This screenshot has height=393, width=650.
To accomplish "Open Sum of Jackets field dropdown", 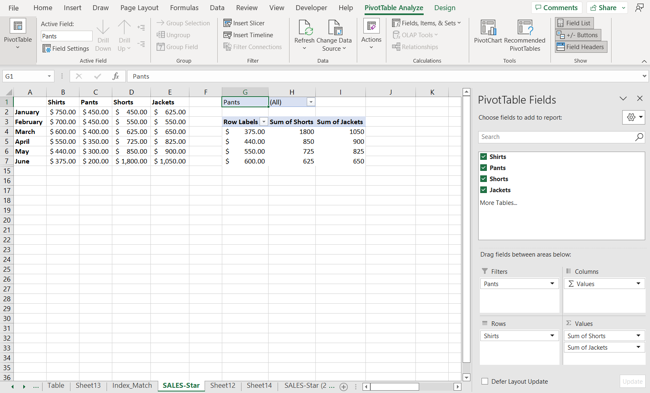I will pyautogui.click(x=638, y=347).
